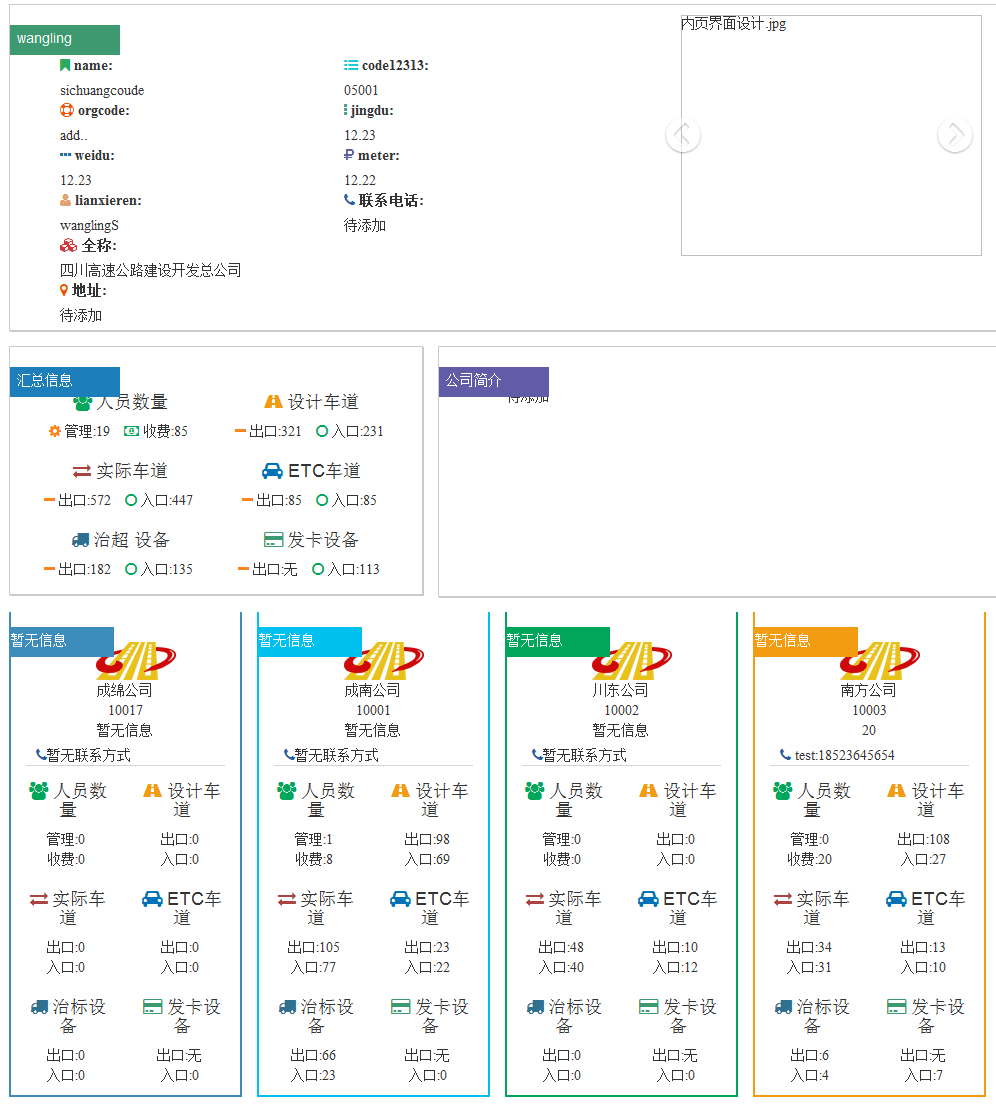Select the wangling header tab

[x=65, y=40]
